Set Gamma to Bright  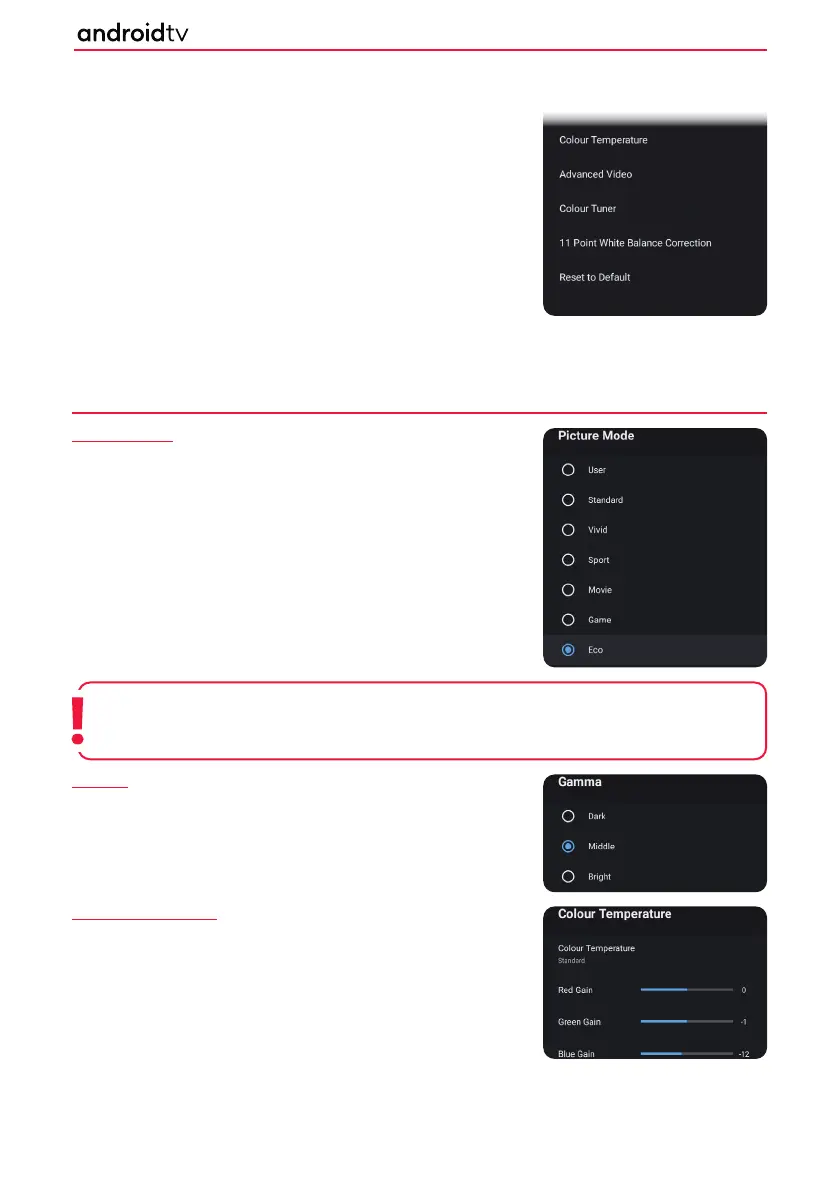click(568, 877)
